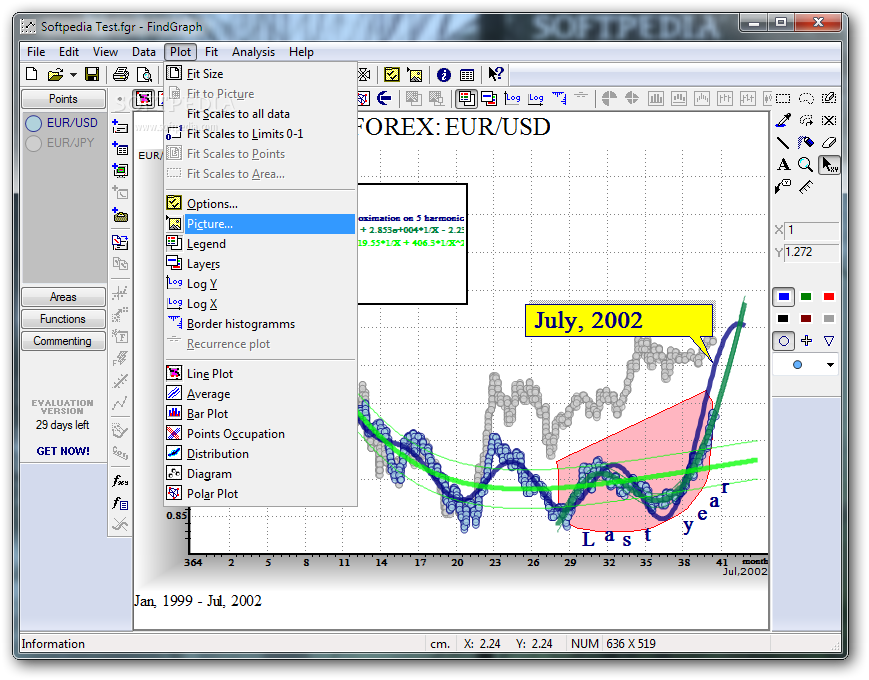869x680 pixels.
Task: Click the yellow Options toolbar icon
Action: [392, 74]
